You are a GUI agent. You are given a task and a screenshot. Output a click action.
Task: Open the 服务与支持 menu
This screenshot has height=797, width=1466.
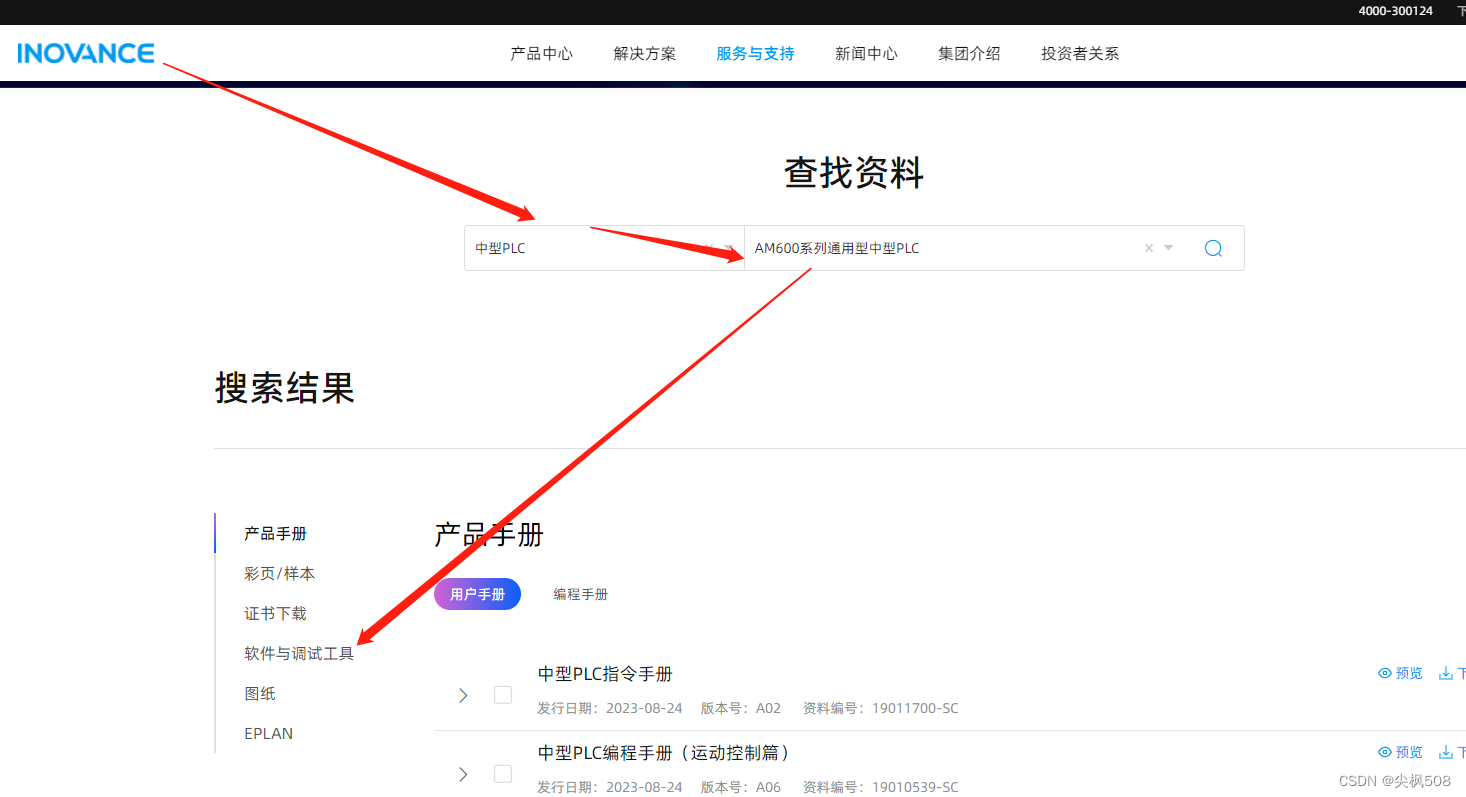755,54
